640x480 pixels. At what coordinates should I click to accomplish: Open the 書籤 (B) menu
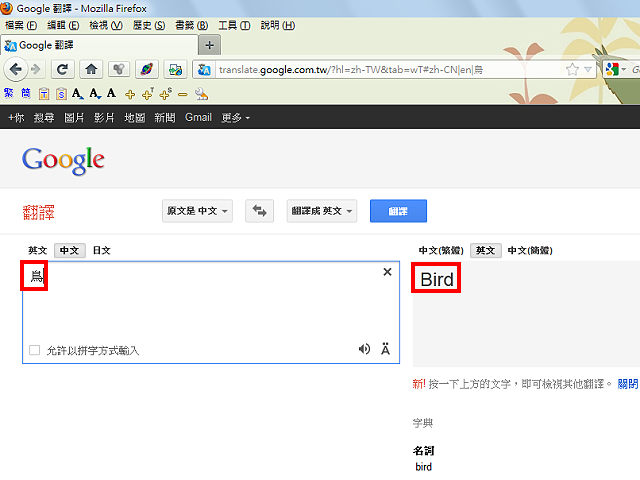click(x=191, y=25)
